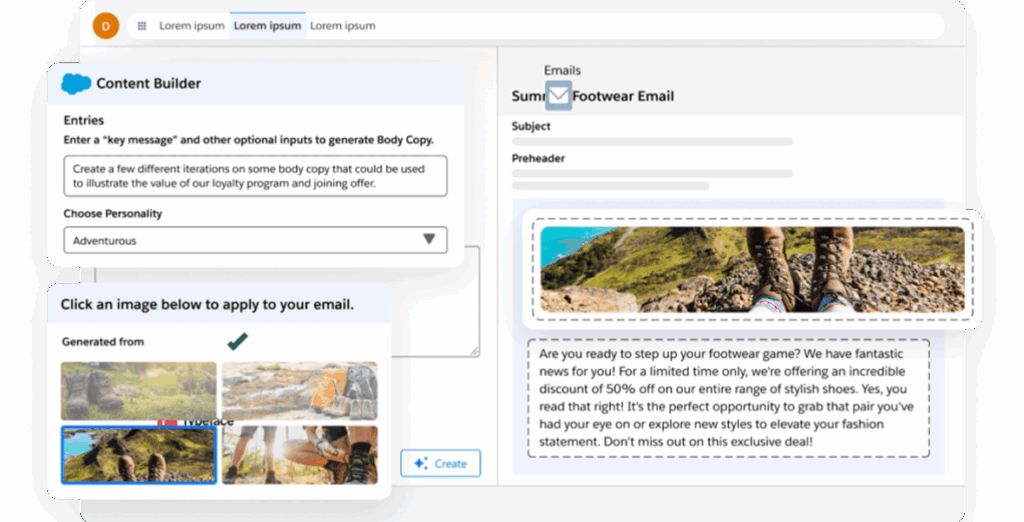1024x522 pixels.
Task: Click the red Typeface logo
Action: tap(166, 422)
